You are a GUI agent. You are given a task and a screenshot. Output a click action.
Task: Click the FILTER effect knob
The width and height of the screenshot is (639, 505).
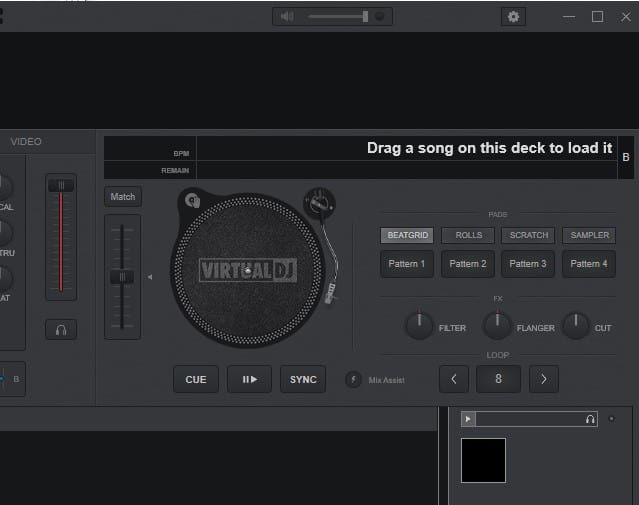(419, 326)
